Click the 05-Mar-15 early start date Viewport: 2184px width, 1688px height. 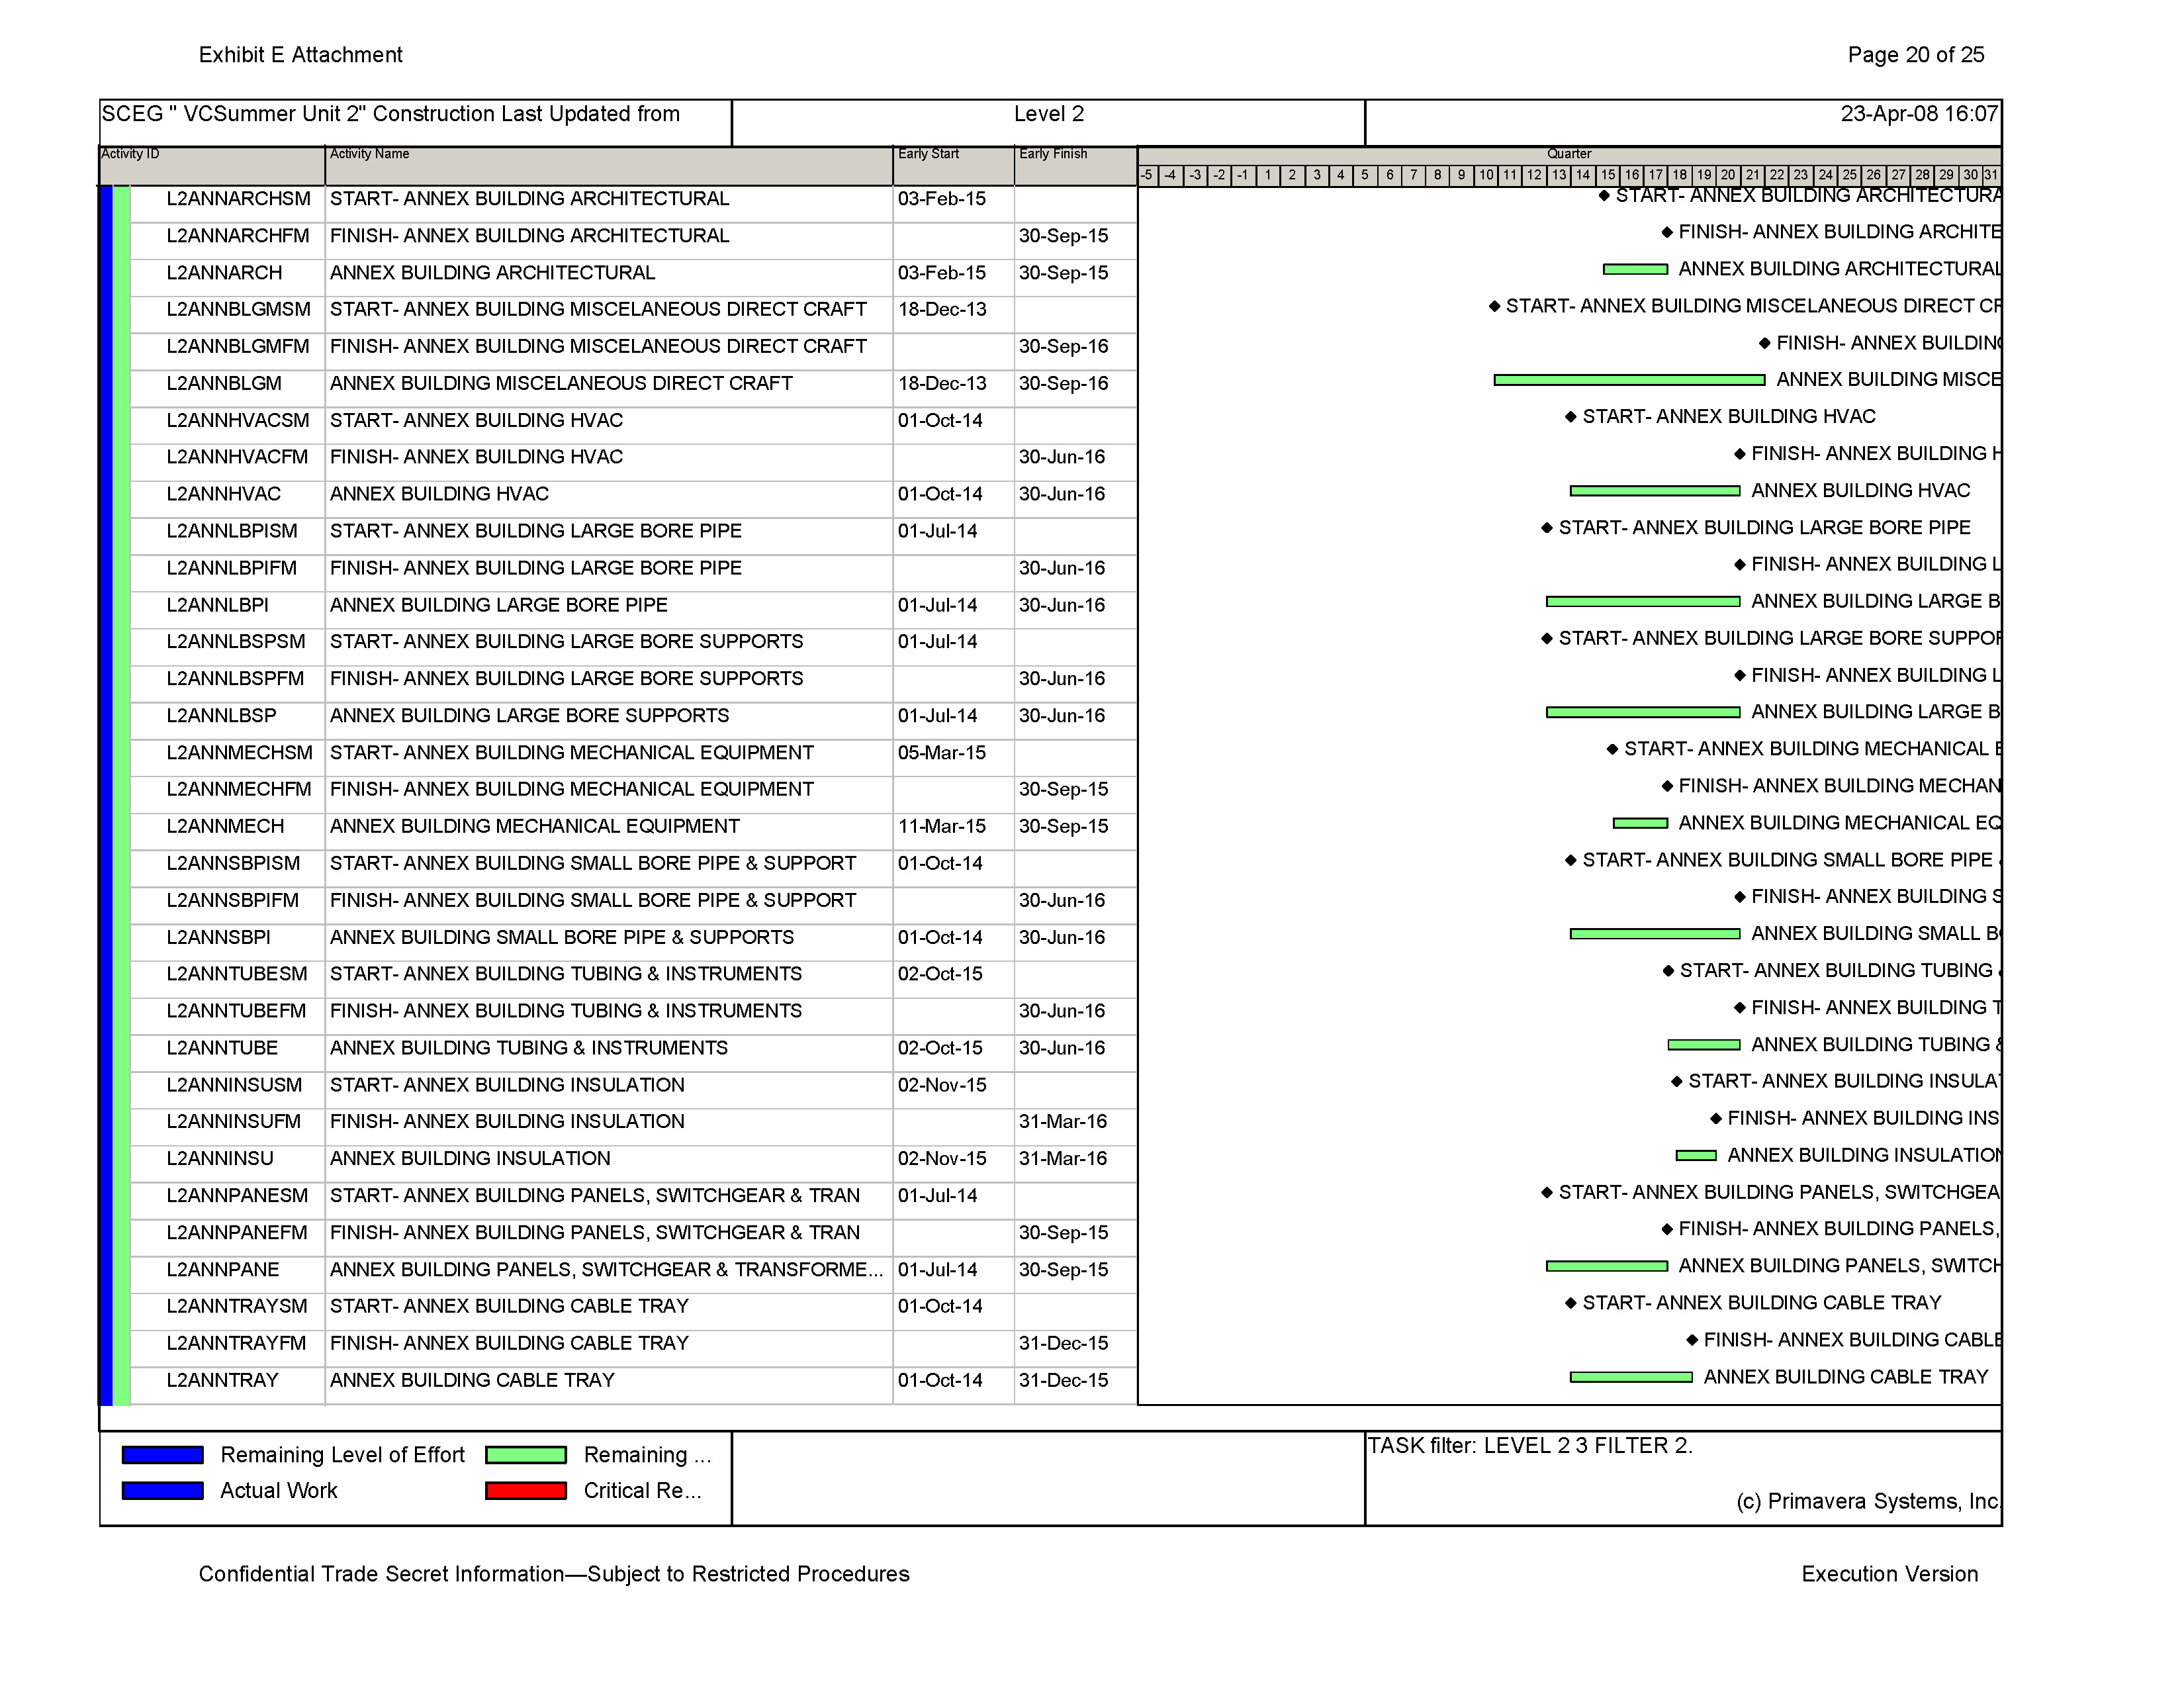coord(942,753)
